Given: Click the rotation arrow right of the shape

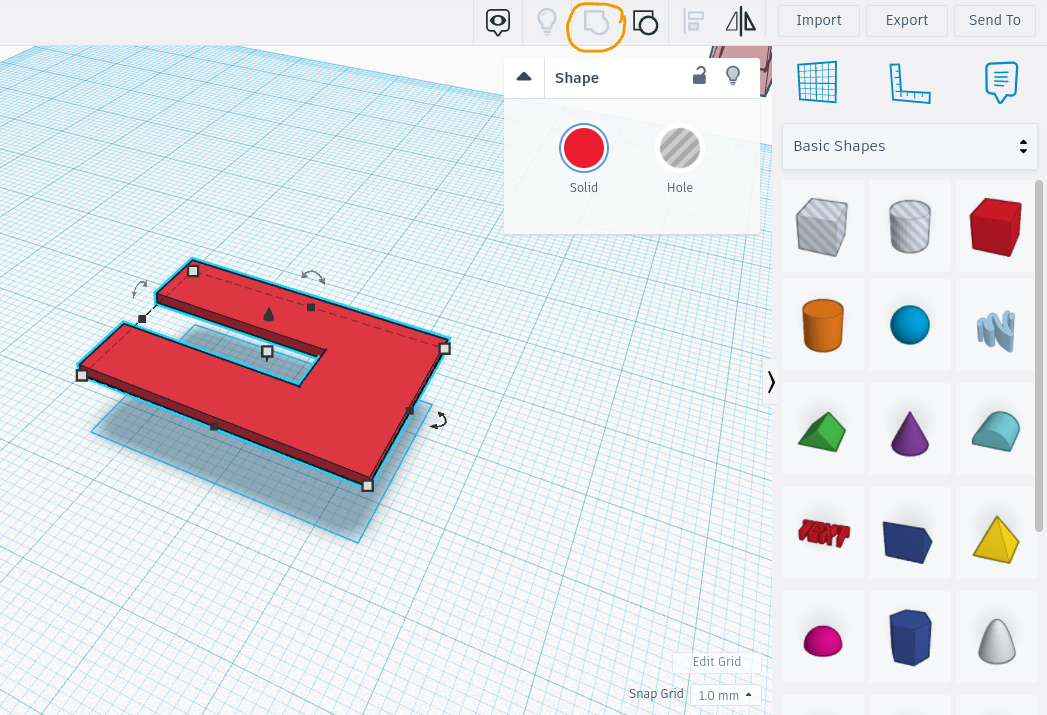Looking at the screenshot, I should [x=439, y=420].
